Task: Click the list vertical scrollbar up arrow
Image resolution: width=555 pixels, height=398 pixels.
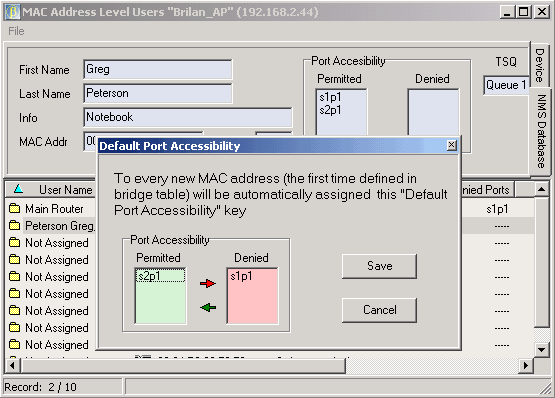Action: click(x=541, y=189)
